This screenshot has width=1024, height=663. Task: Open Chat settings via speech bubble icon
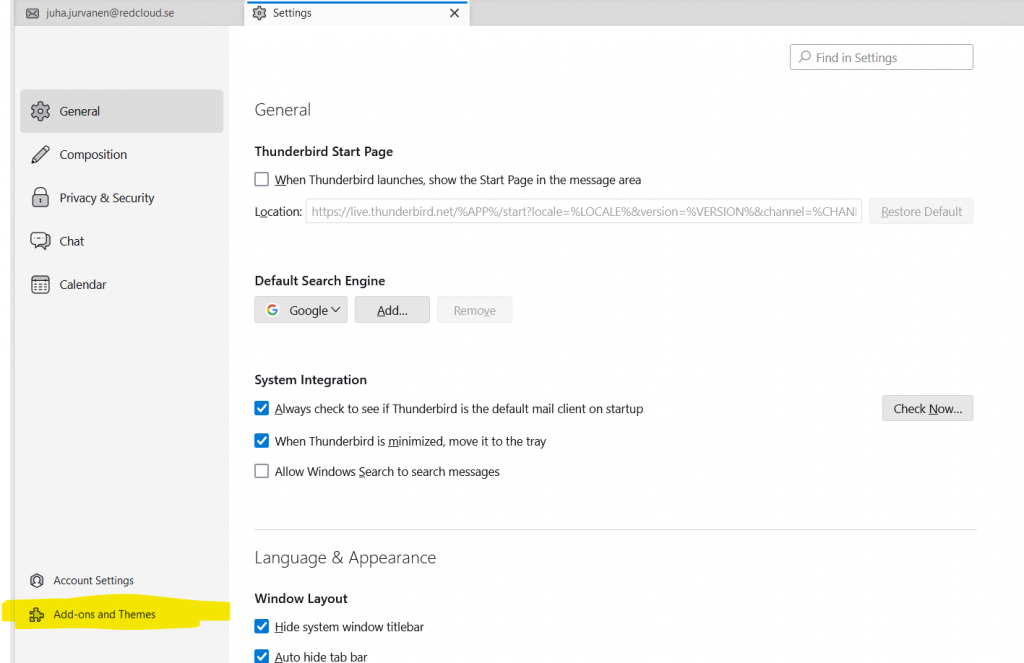pos(40,240)
